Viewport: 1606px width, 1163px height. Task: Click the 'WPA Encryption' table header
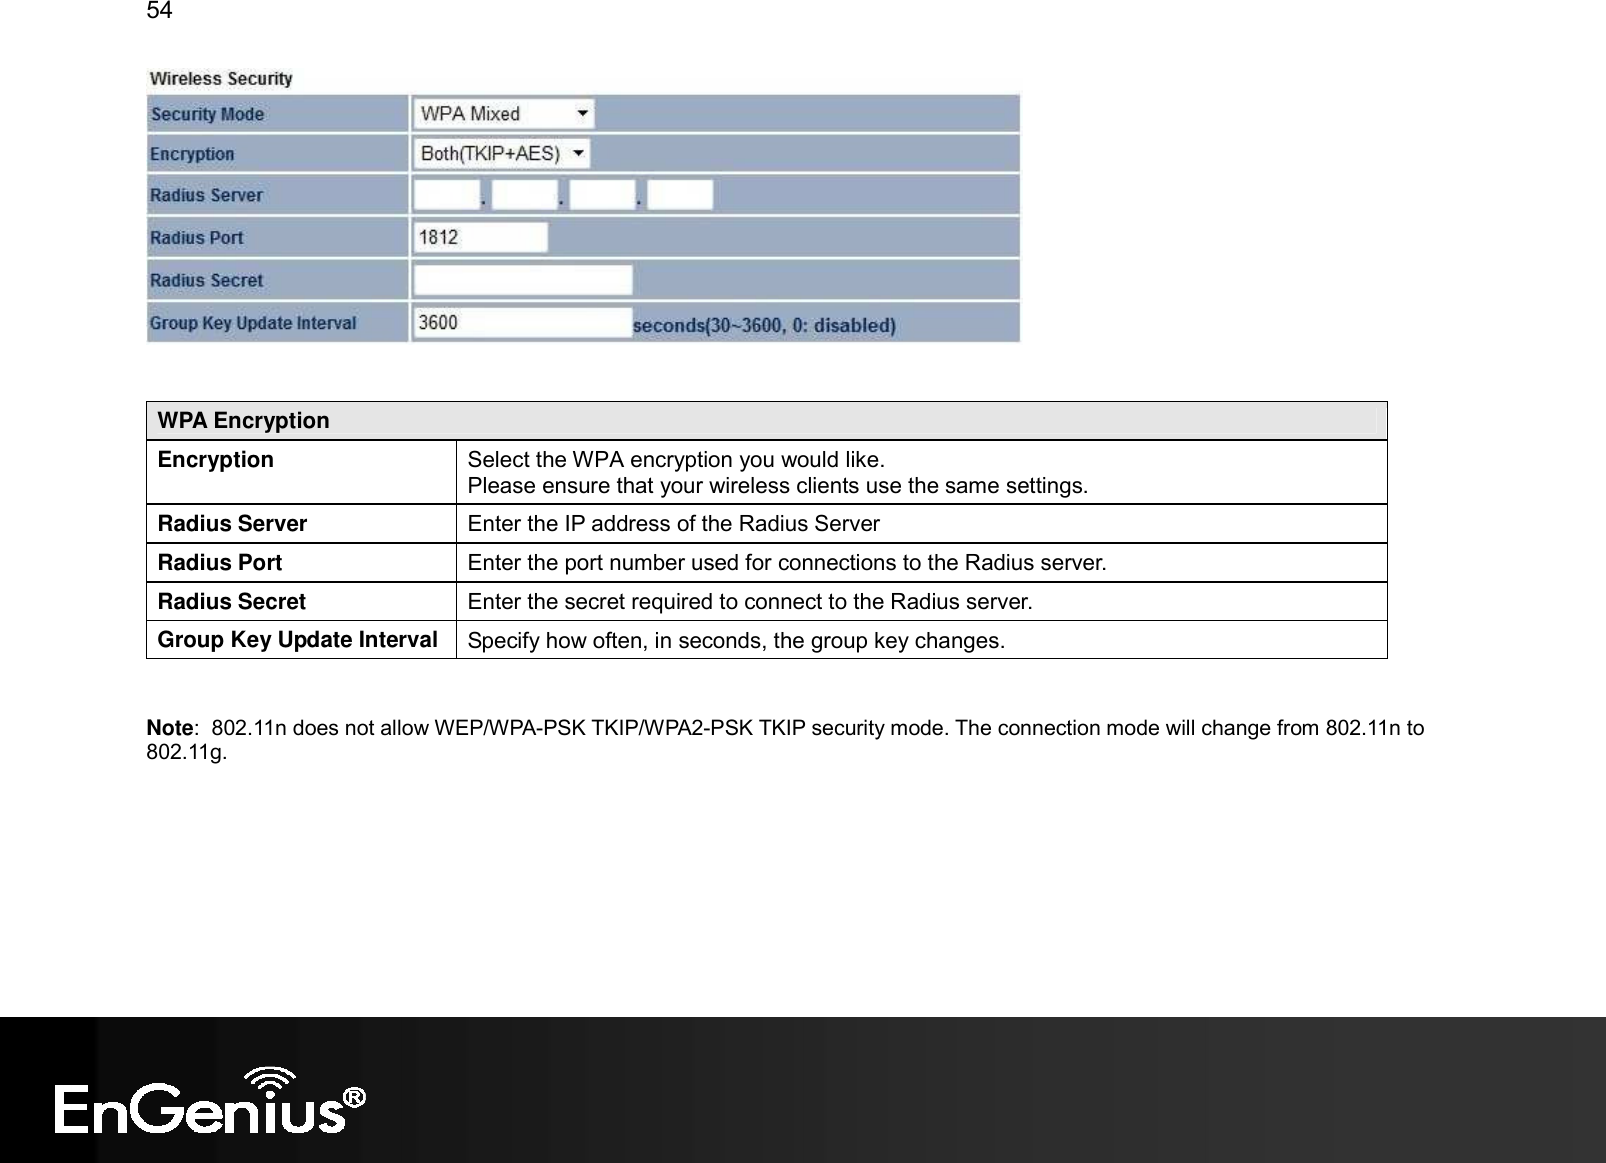point(767,420)
